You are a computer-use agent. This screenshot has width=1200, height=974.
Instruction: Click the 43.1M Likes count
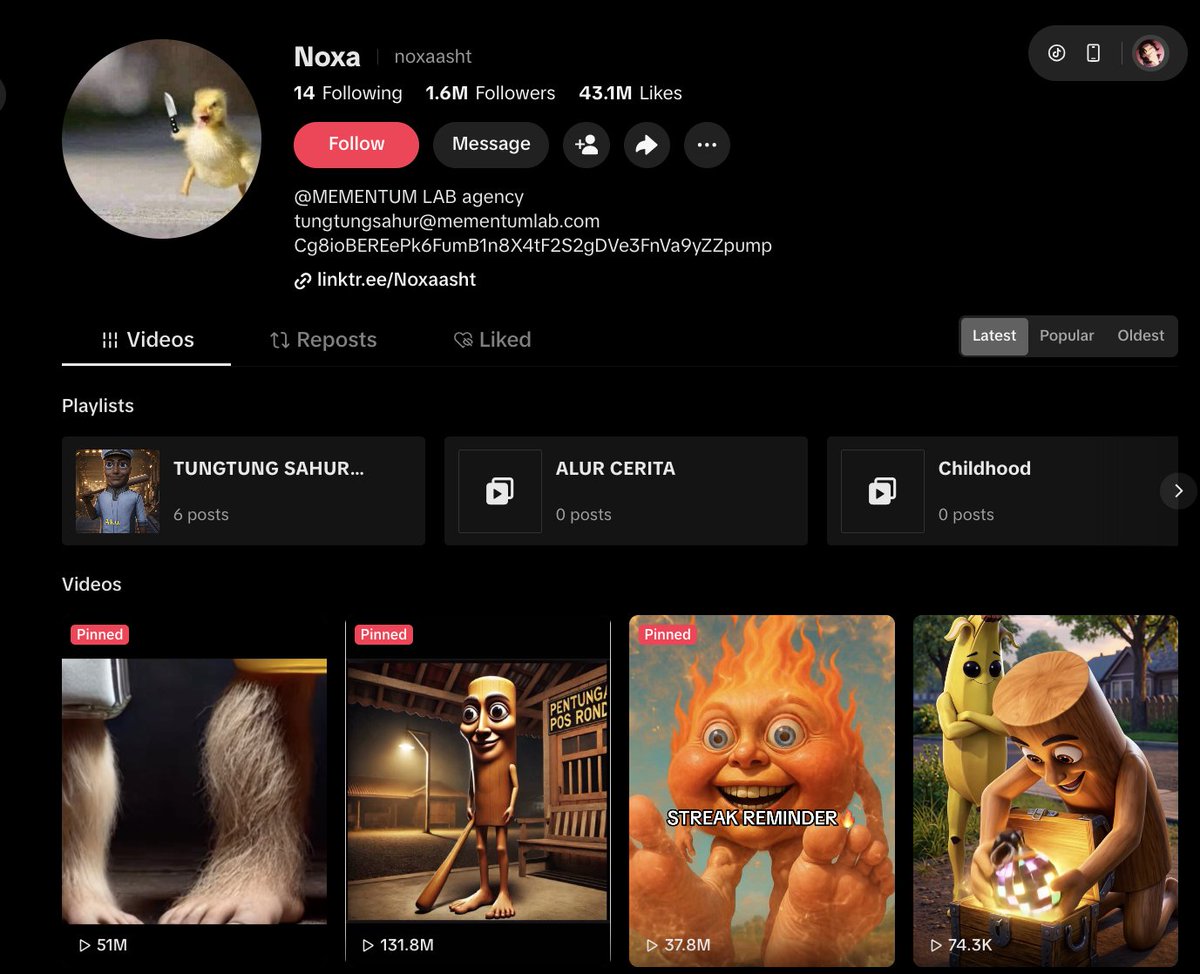630,93
